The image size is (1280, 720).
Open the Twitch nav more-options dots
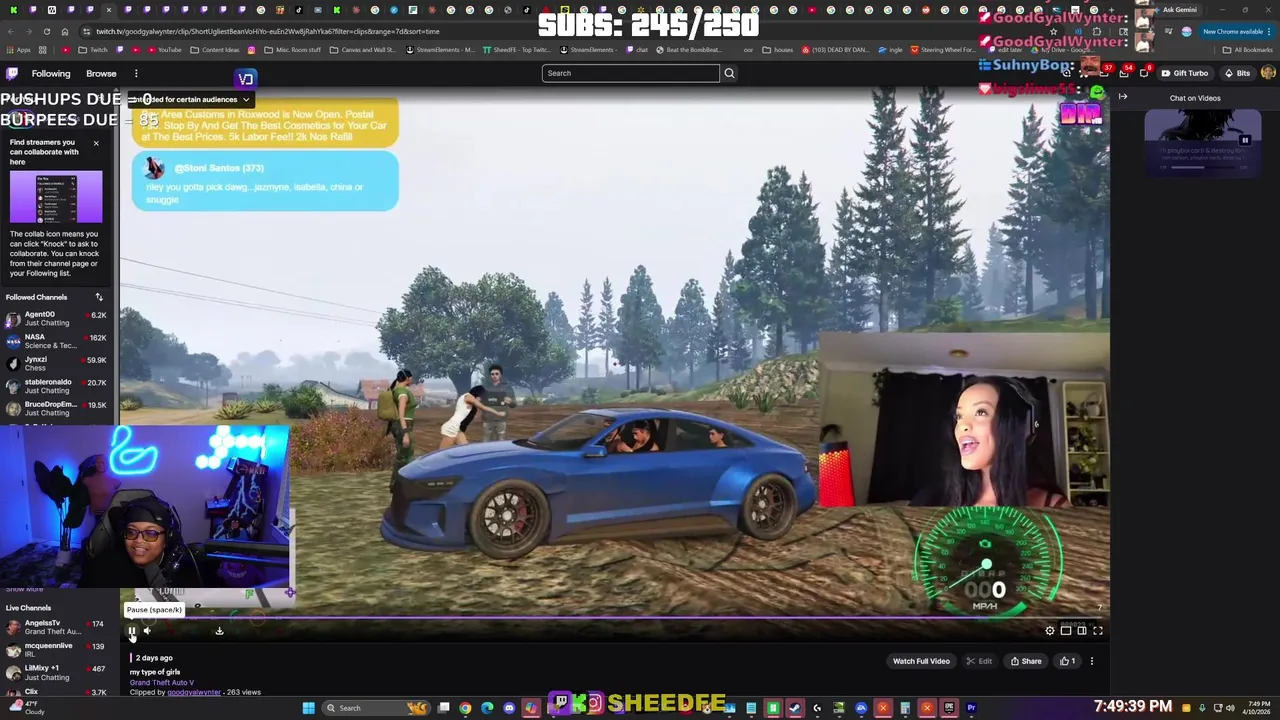click(136, 73)
